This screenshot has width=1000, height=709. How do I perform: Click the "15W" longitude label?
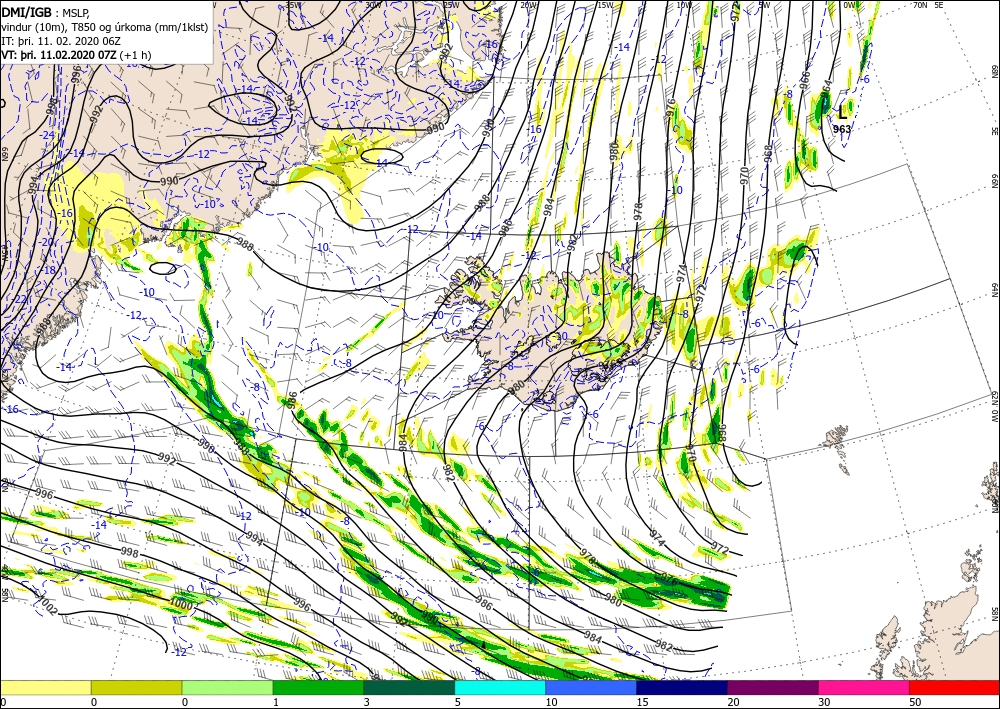pos(605,5)
